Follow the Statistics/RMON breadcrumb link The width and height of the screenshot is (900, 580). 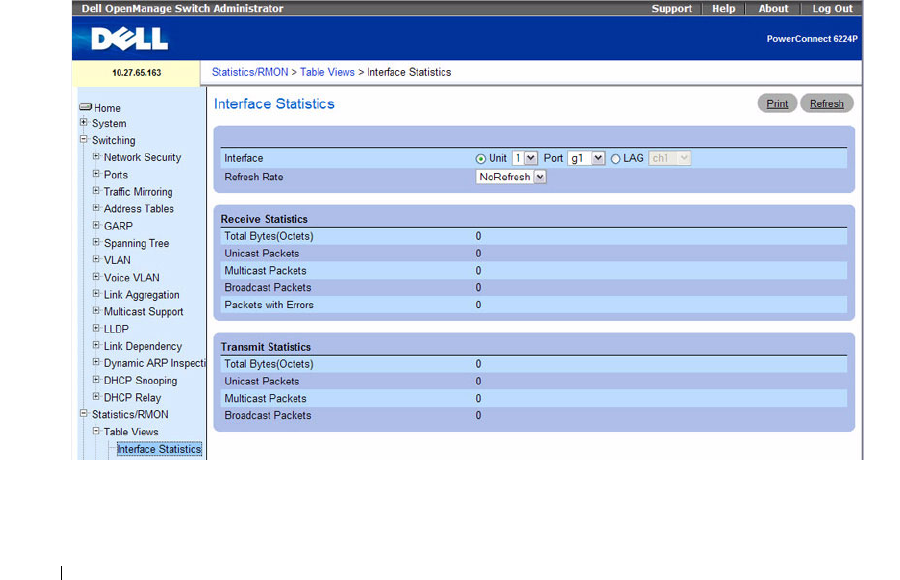pyautogui.click(x=250, y=72)
